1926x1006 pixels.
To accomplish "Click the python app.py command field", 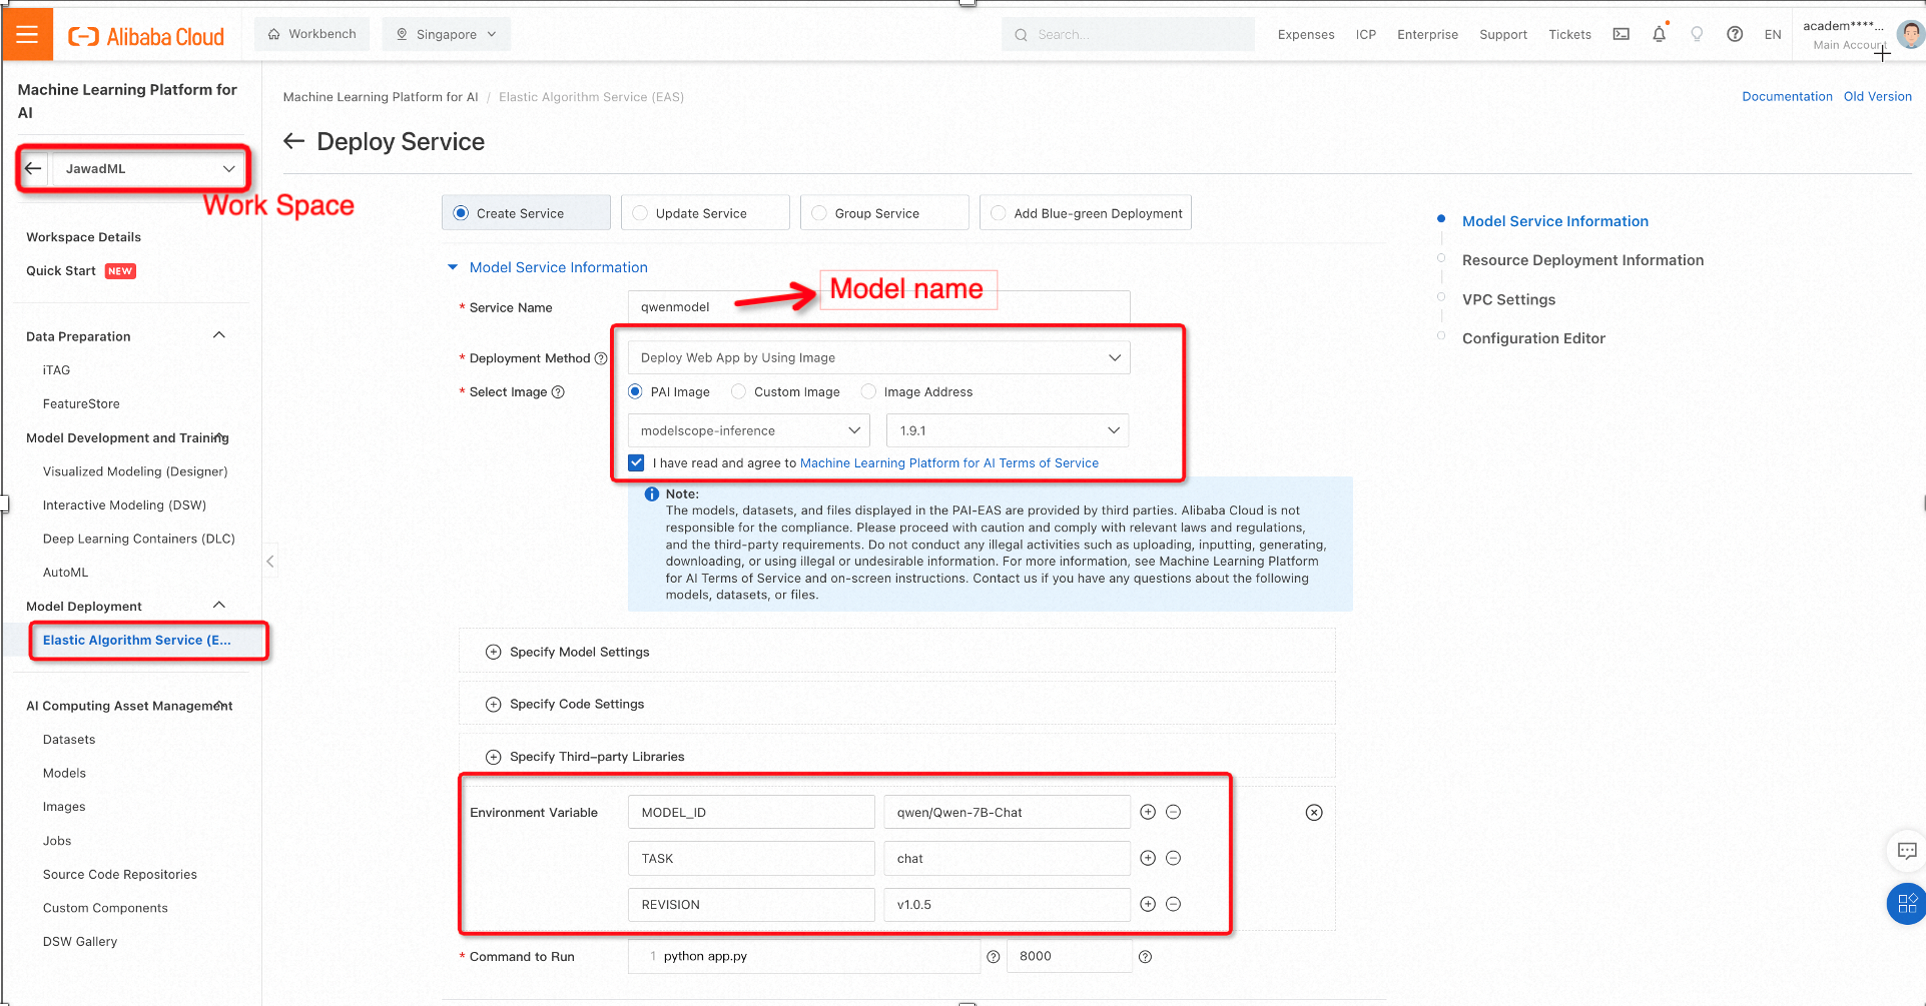I will point(804,957).
